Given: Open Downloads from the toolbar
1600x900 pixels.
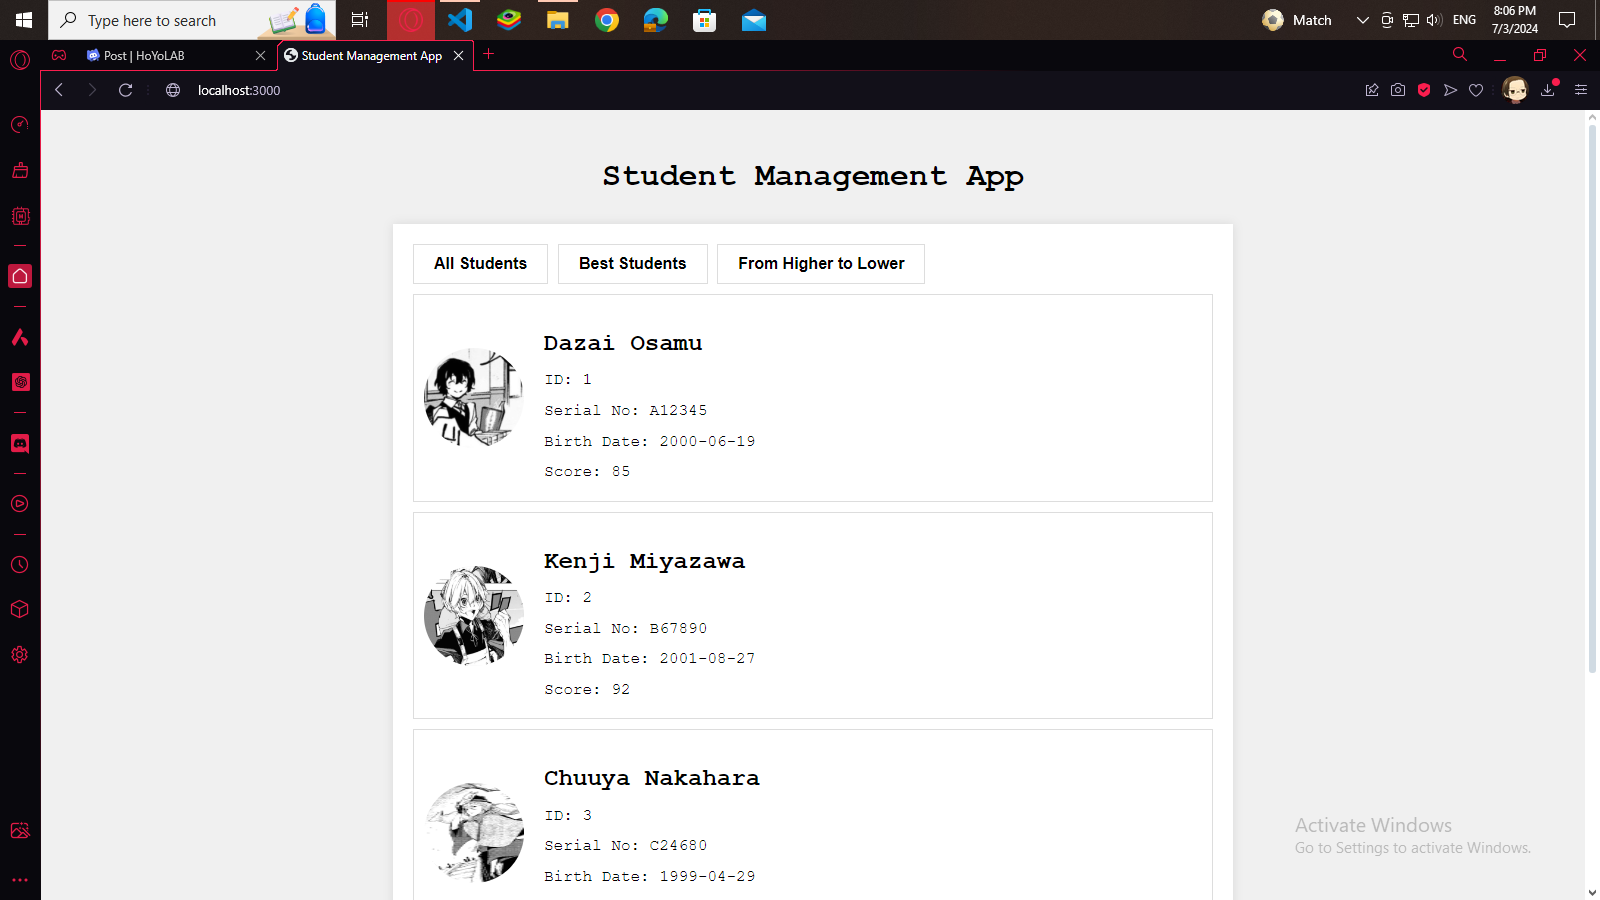Looking at the screenshot, I should [x=1547, y=90].
